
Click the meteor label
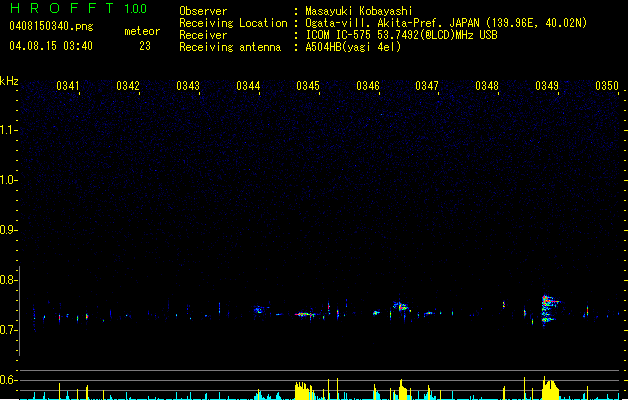(x=142, y=31)
